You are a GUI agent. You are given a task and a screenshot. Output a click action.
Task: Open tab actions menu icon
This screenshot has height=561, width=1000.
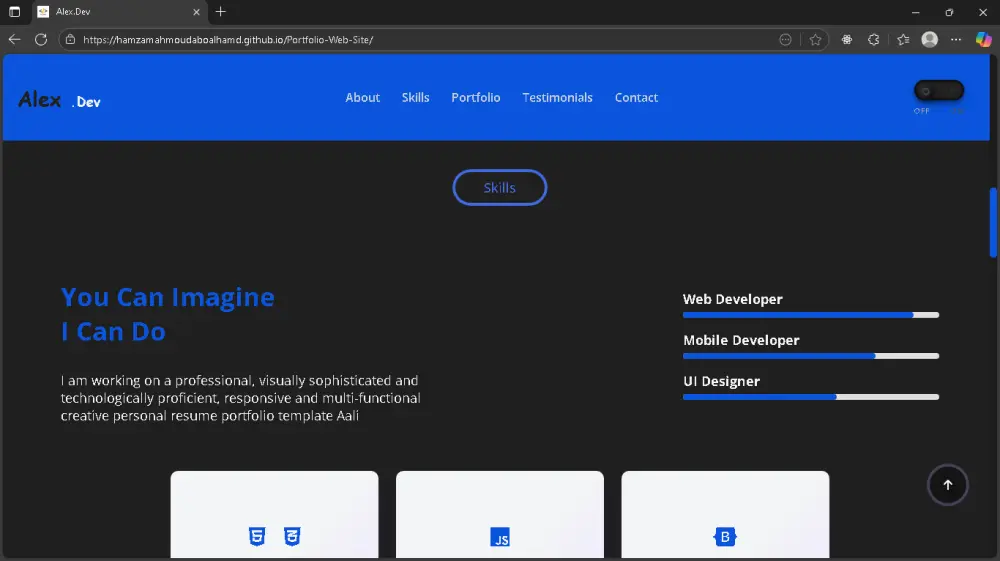coord(14,11)
